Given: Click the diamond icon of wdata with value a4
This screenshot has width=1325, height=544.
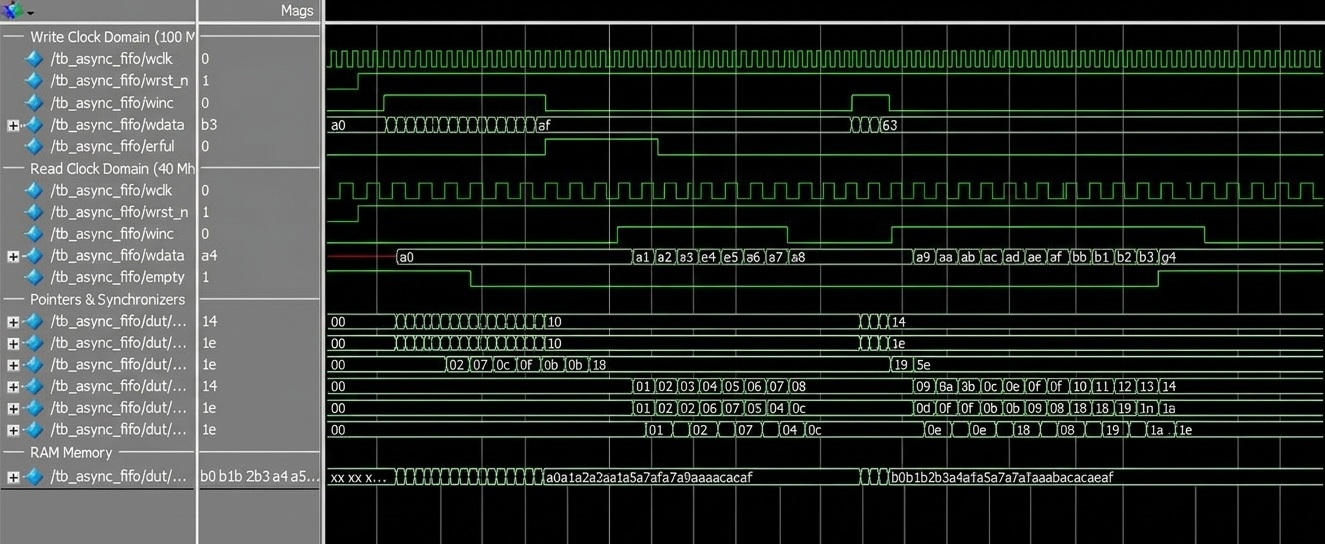Looking at the screenshot, I should tap(35, 256).
